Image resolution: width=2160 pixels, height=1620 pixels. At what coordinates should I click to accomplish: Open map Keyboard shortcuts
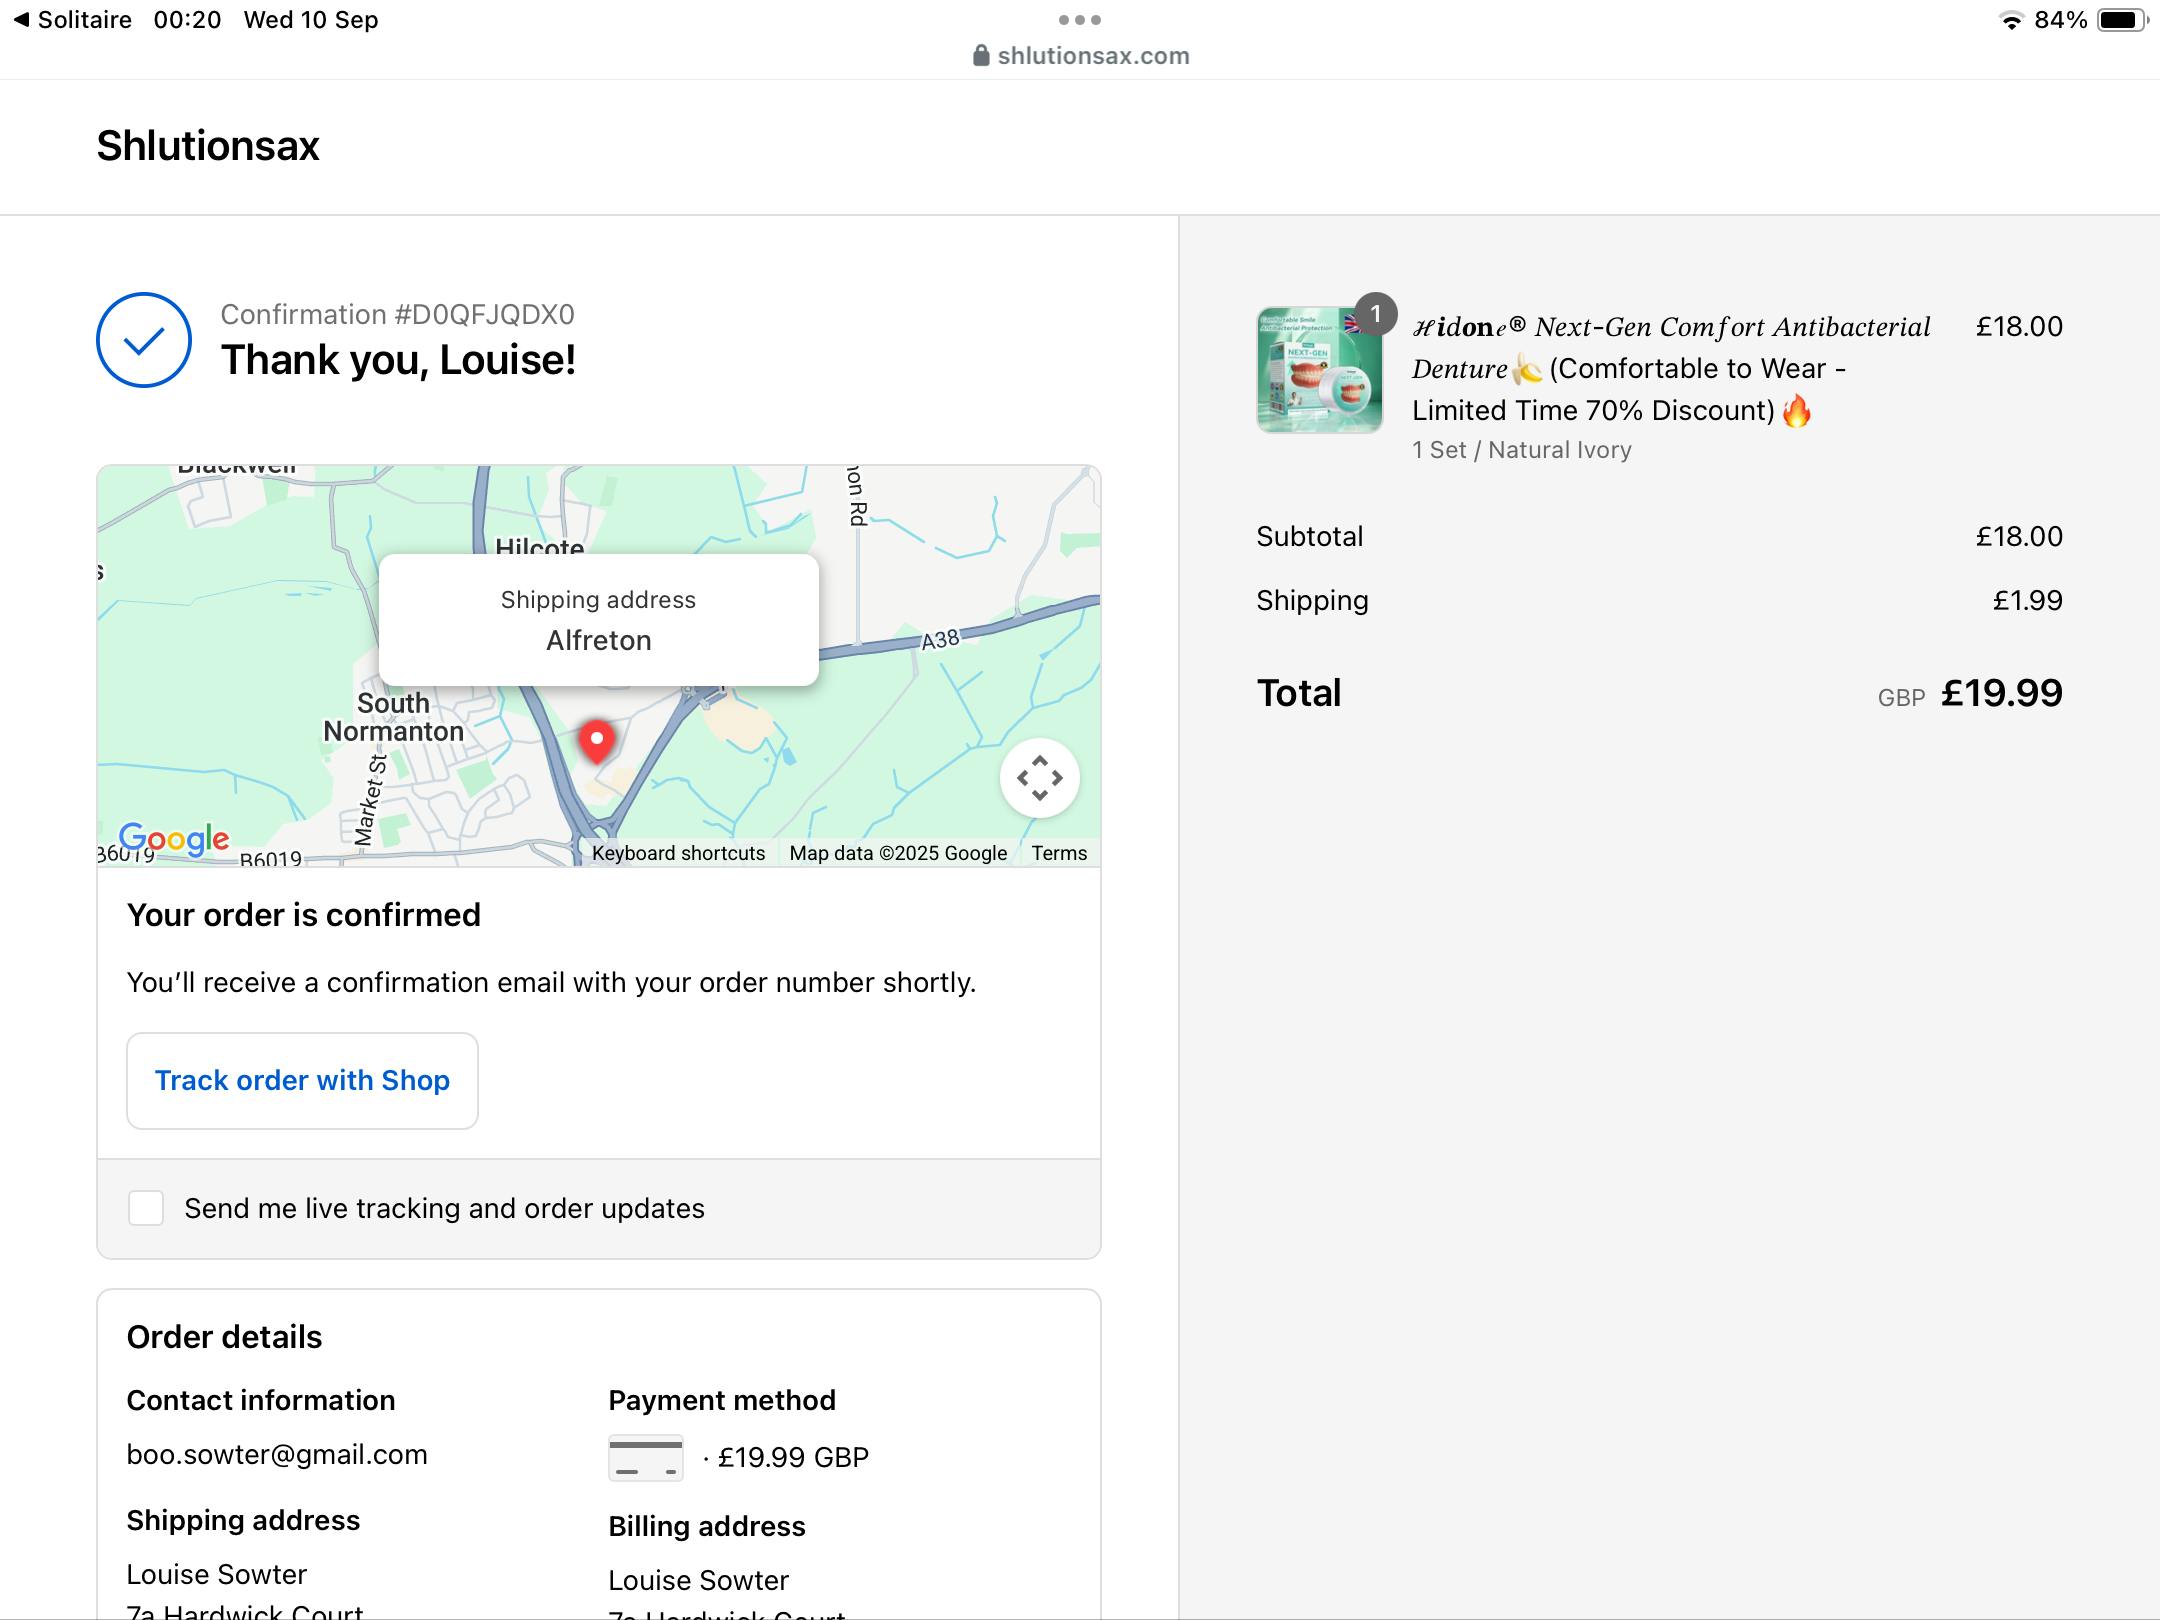coord(678,853)
